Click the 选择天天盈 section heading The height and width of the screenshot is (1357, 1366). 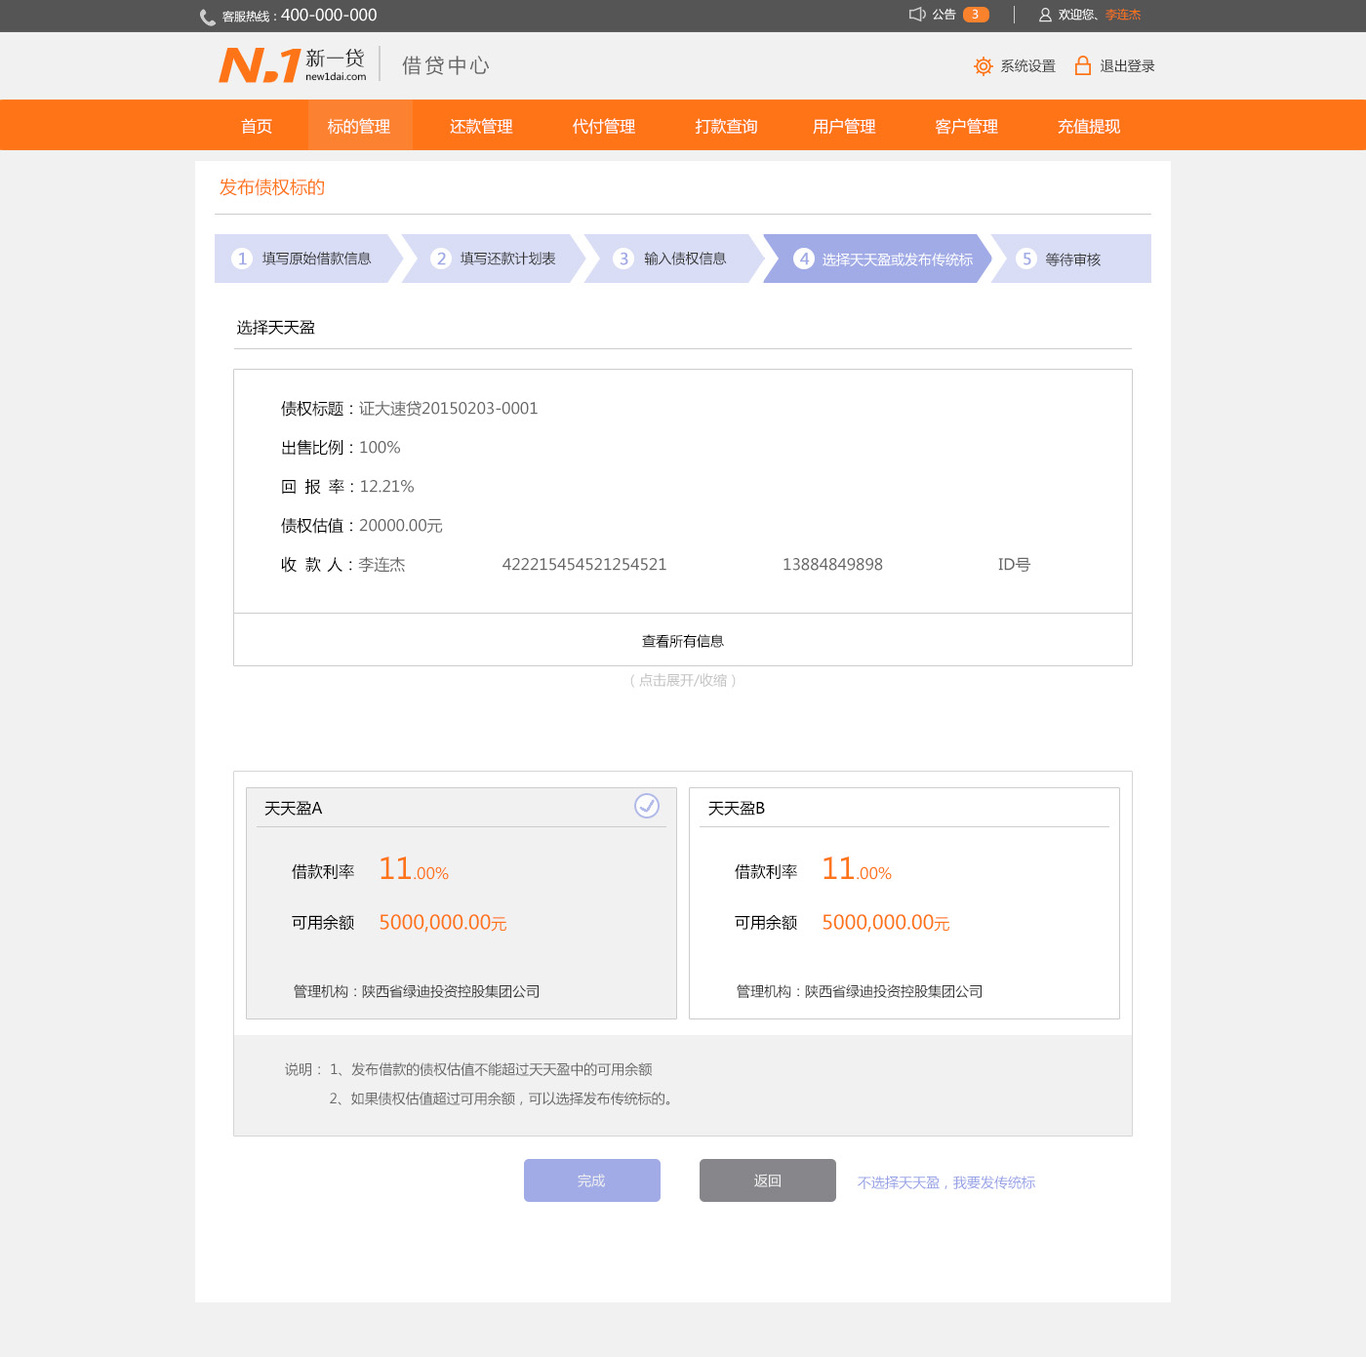click(276, 327)
